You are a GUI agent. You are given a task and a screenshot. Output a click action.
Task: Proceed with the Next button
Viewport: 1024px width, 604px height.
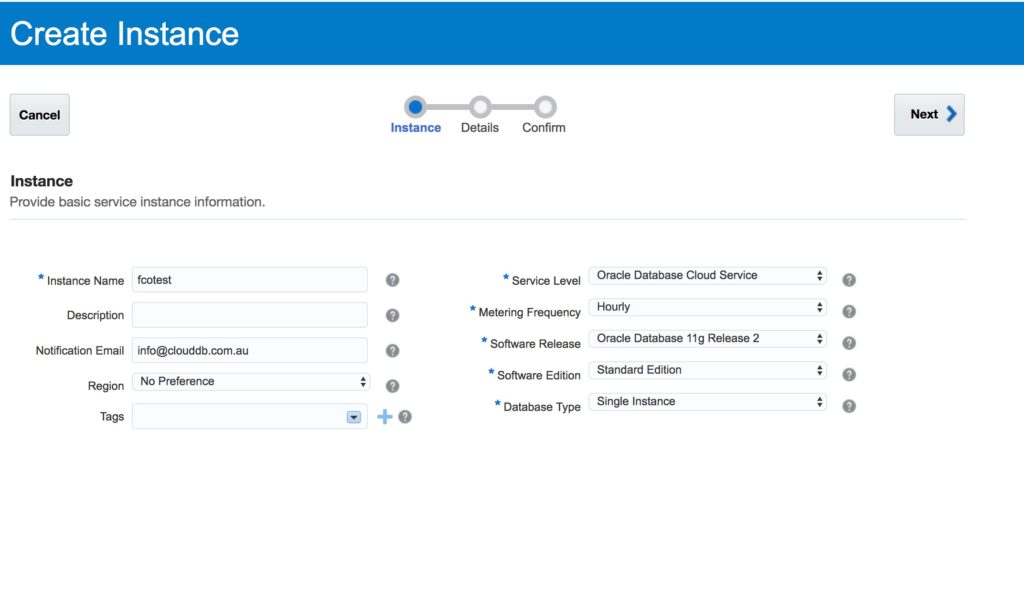(x=929, y=115)
